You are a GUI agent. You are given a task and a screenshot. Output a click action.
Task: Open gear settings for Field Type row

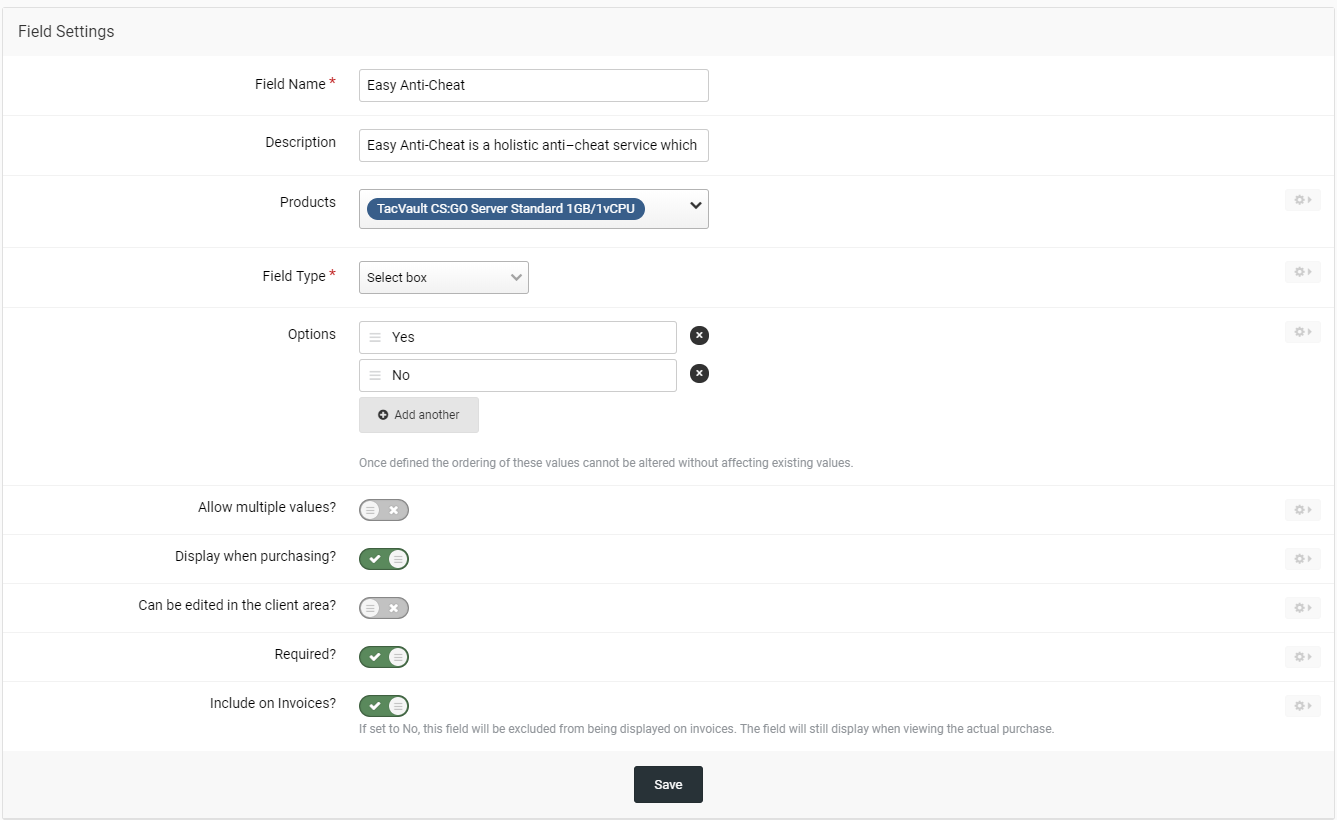pyautogui.click(x=1302, y=271)
